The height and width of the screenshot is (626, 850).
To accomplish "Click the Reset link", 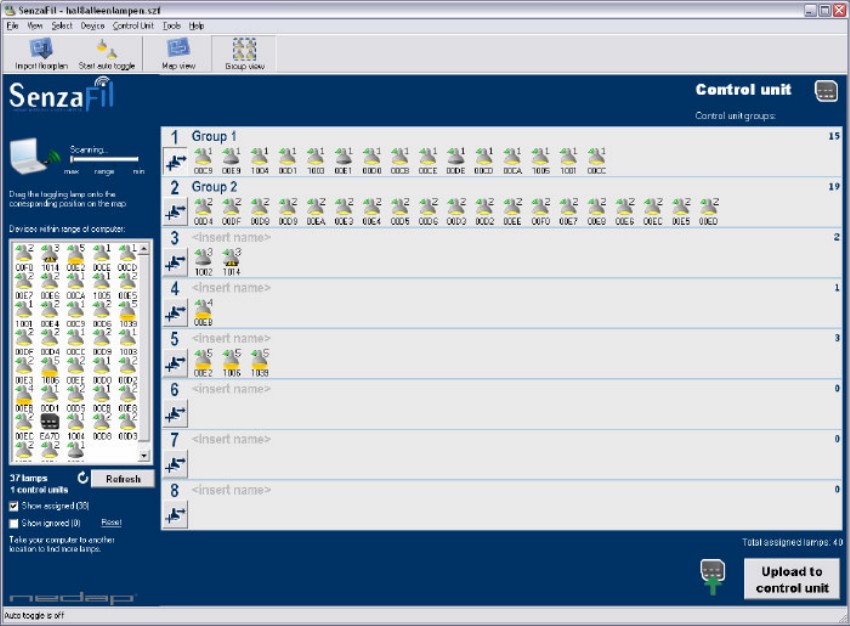I will [111, 522].
